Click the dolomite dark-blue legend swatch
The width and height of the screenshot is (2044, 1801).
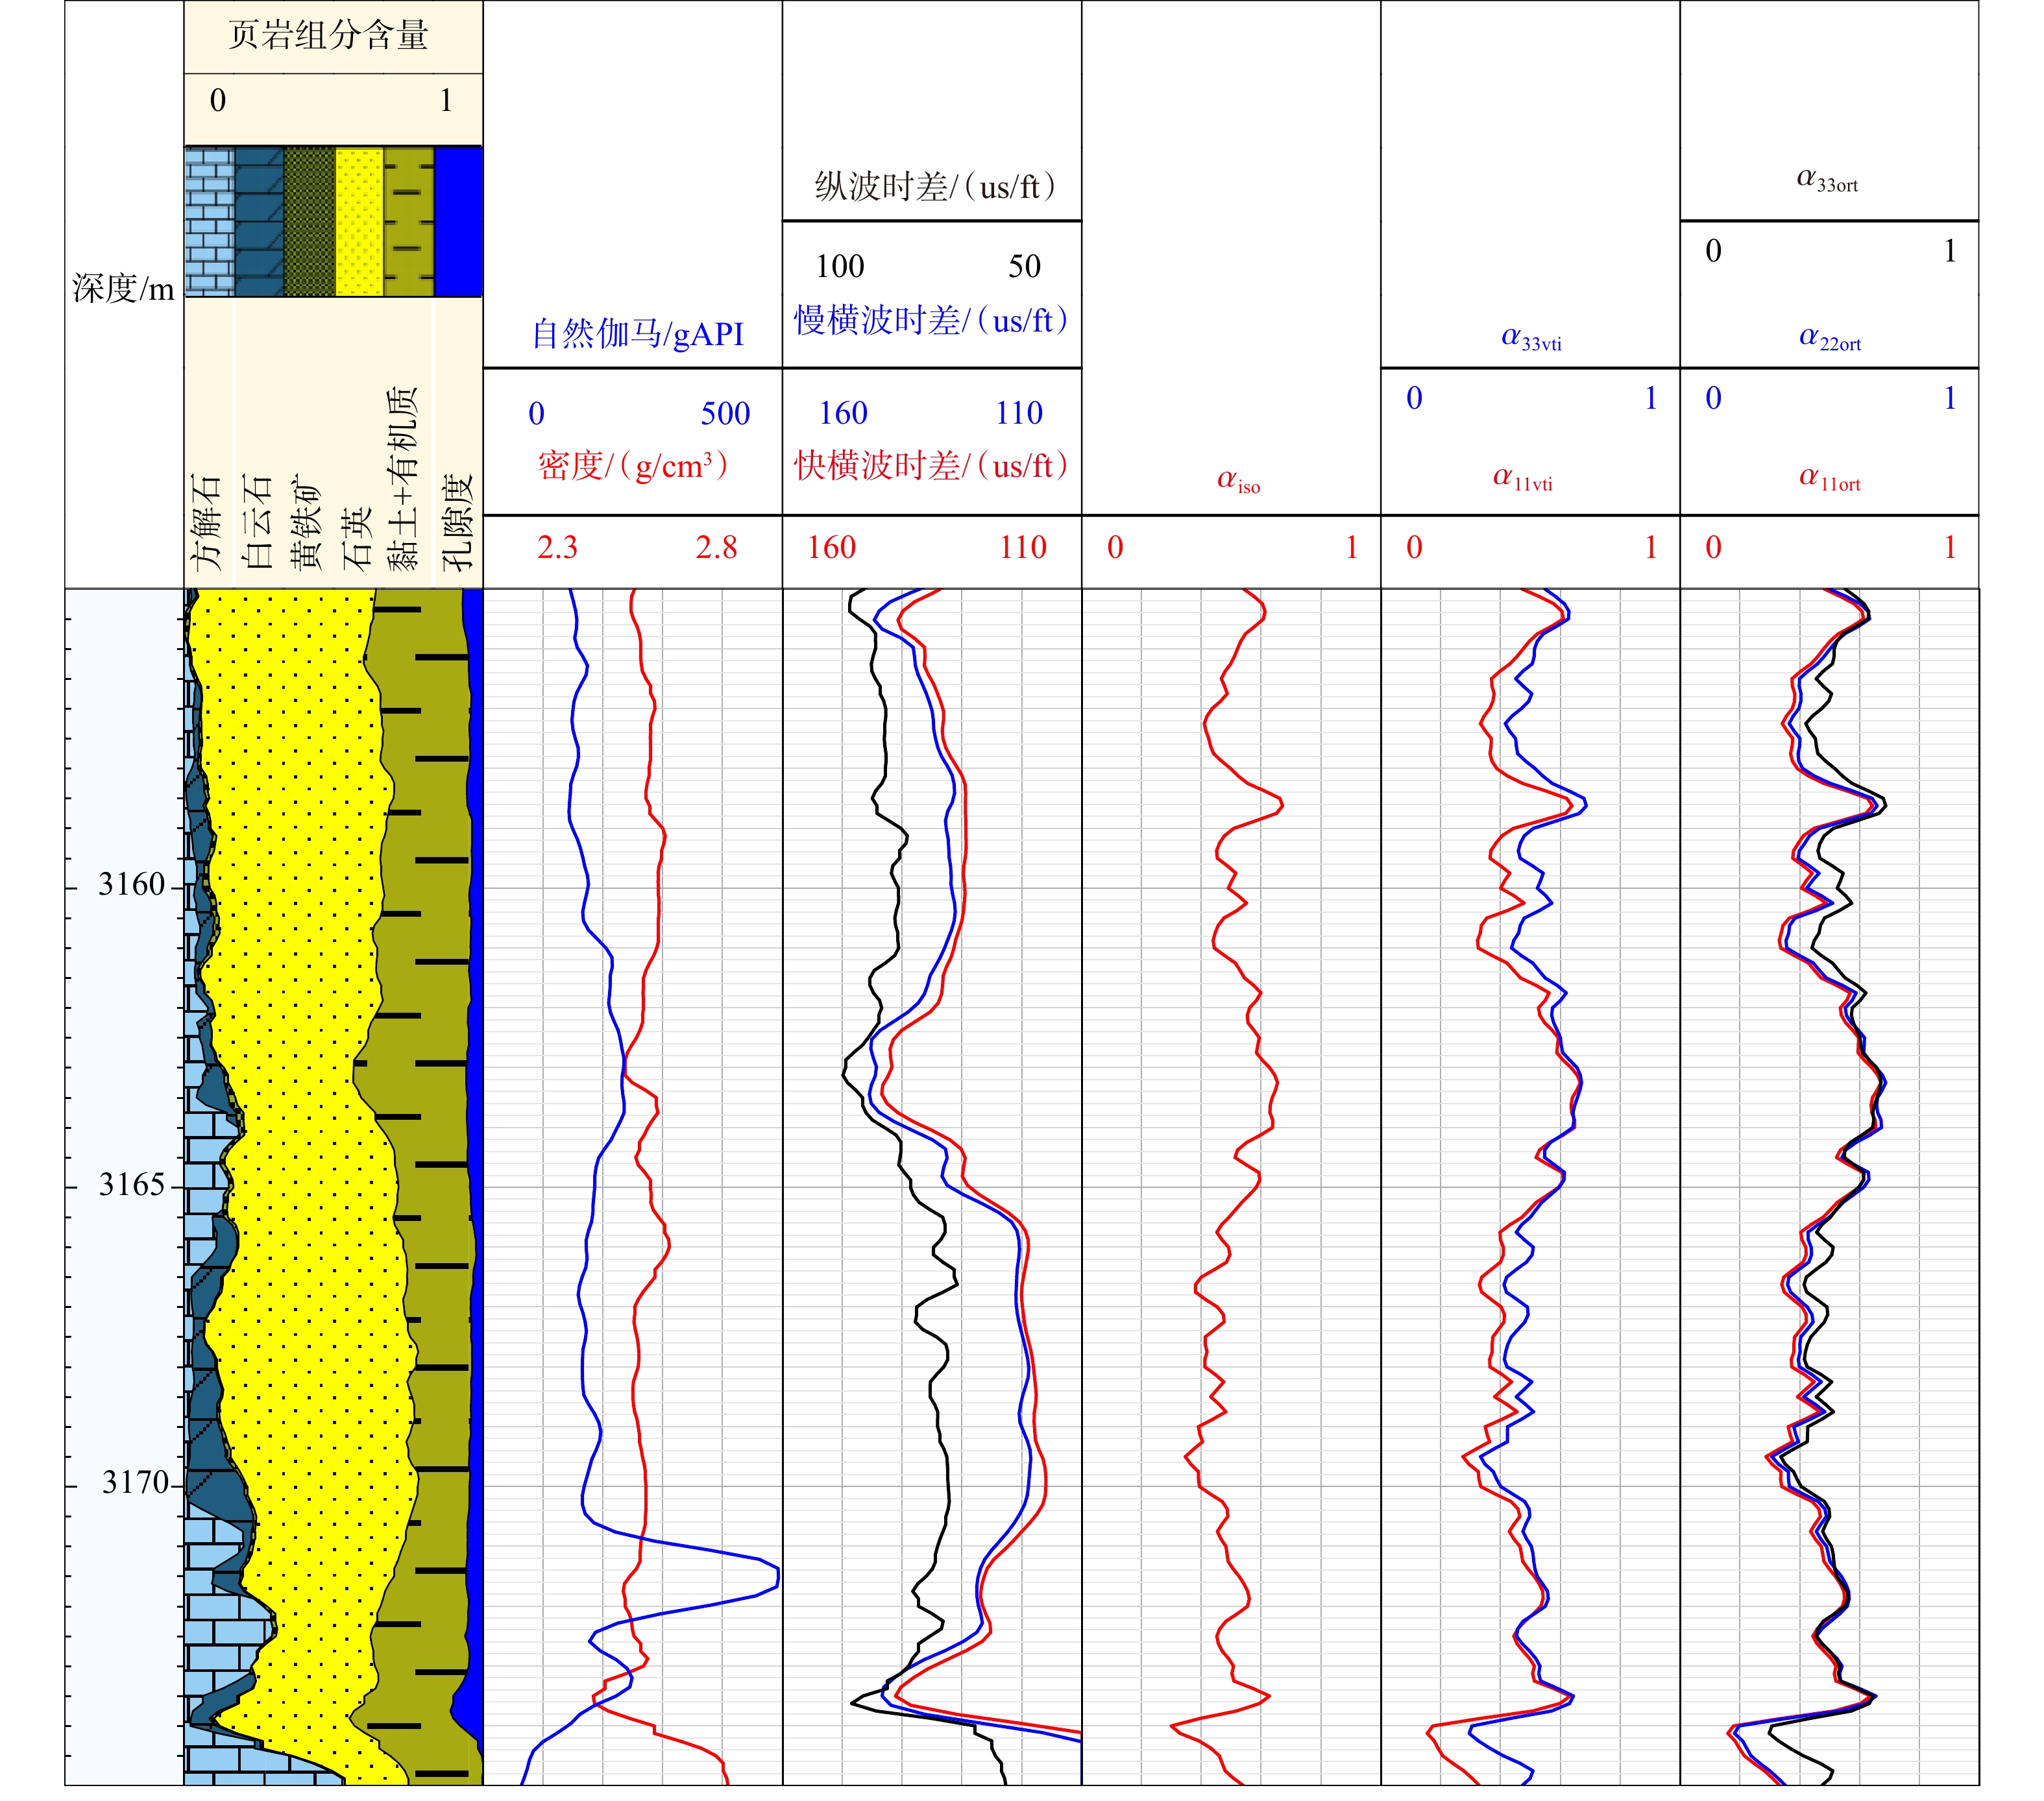259,221
